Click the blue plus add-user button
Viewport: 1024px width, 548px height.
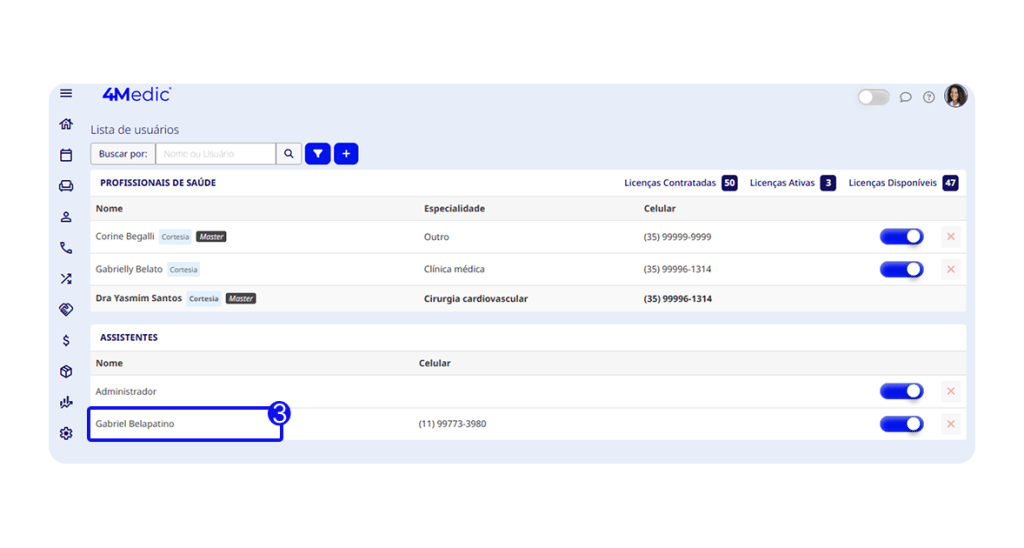346,154
